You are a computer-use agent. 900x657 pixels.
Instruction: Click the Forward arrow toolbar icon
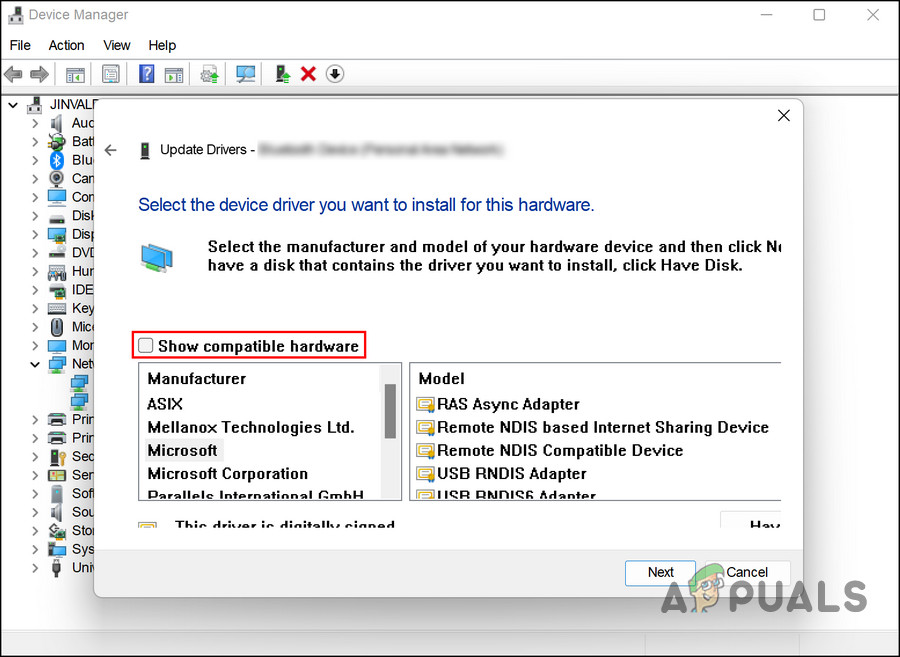tap(39, 74)
